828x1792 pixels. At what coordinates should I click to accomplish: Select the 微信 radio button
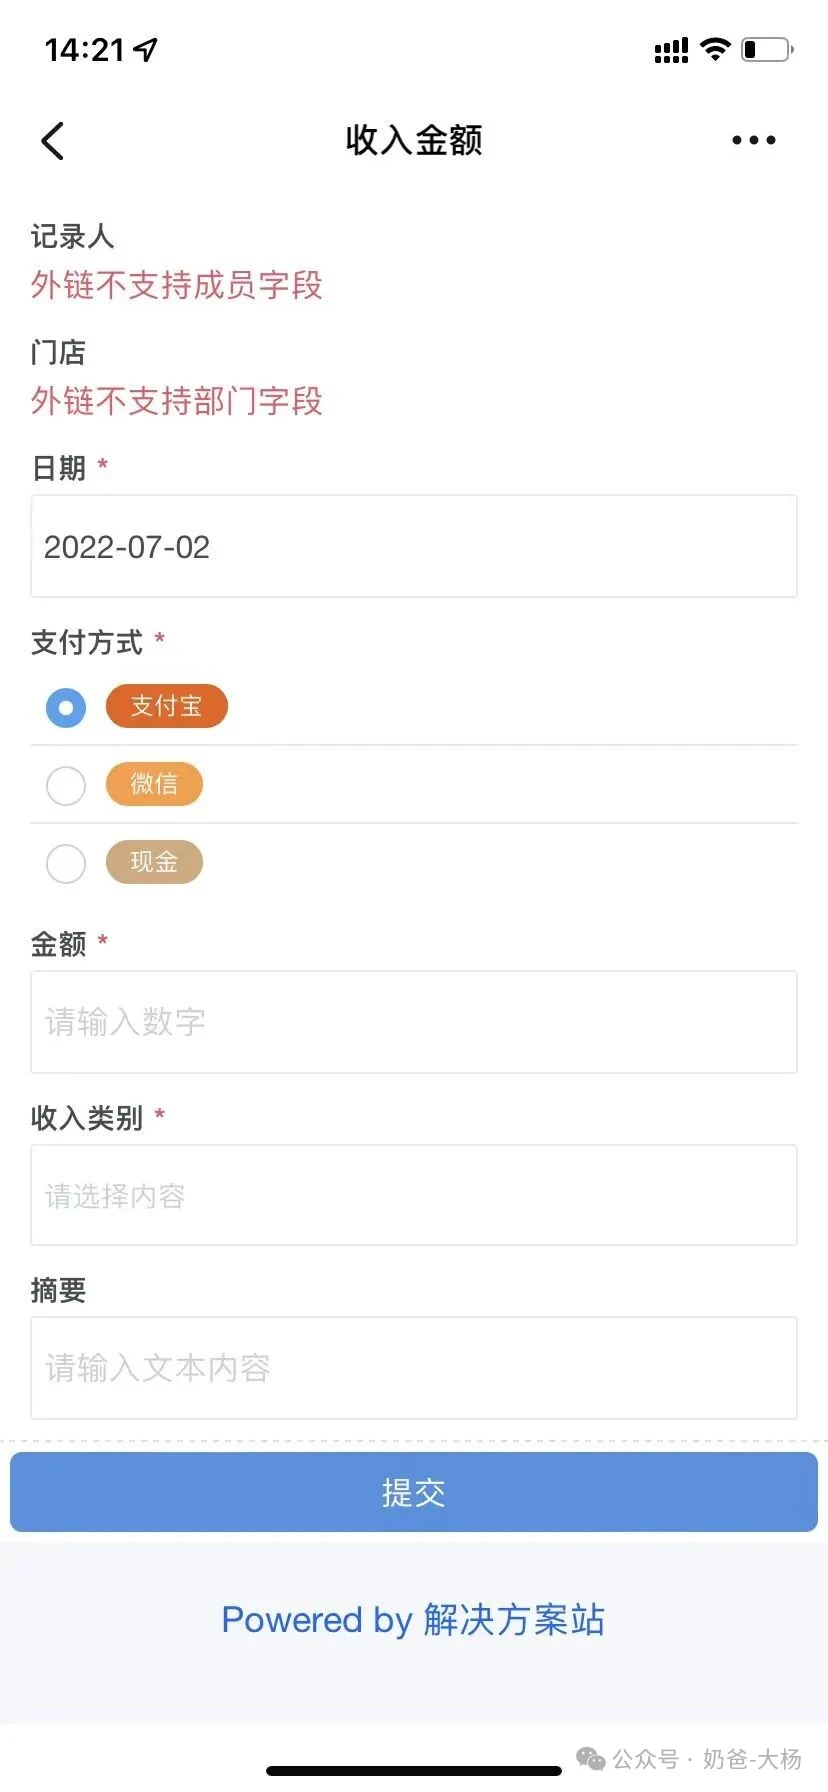pos(66,785)
